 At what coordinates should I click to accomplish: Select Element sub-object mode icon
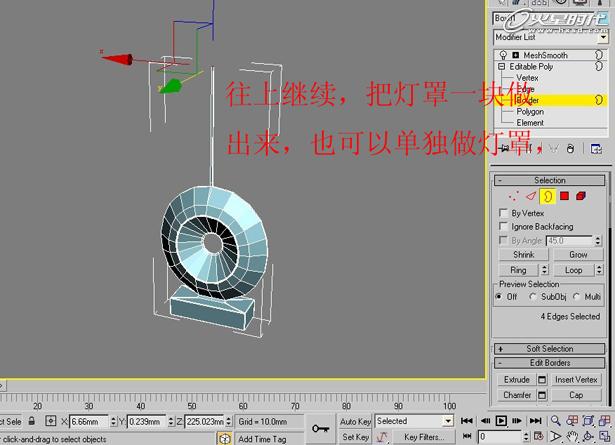click(x=580, y=196)
